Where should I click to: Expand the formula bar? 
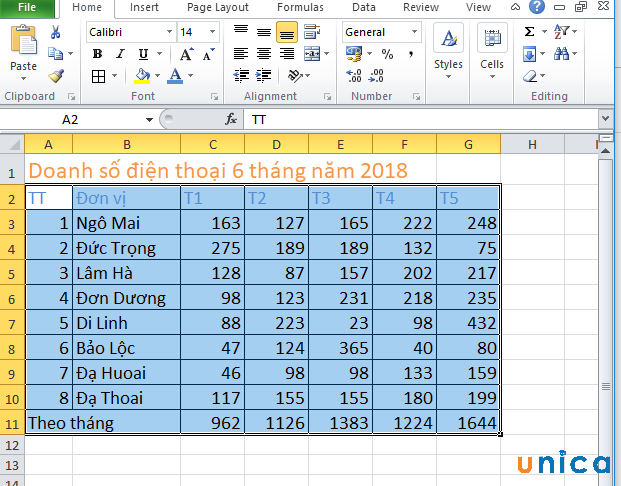605,118
